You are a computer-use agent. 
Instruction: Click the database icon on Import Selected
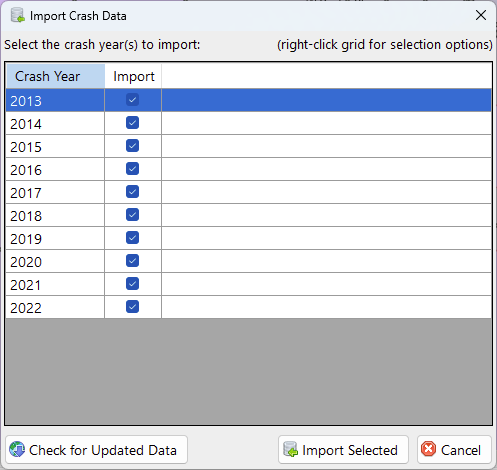pyautogui.click(x=290, y=449)
